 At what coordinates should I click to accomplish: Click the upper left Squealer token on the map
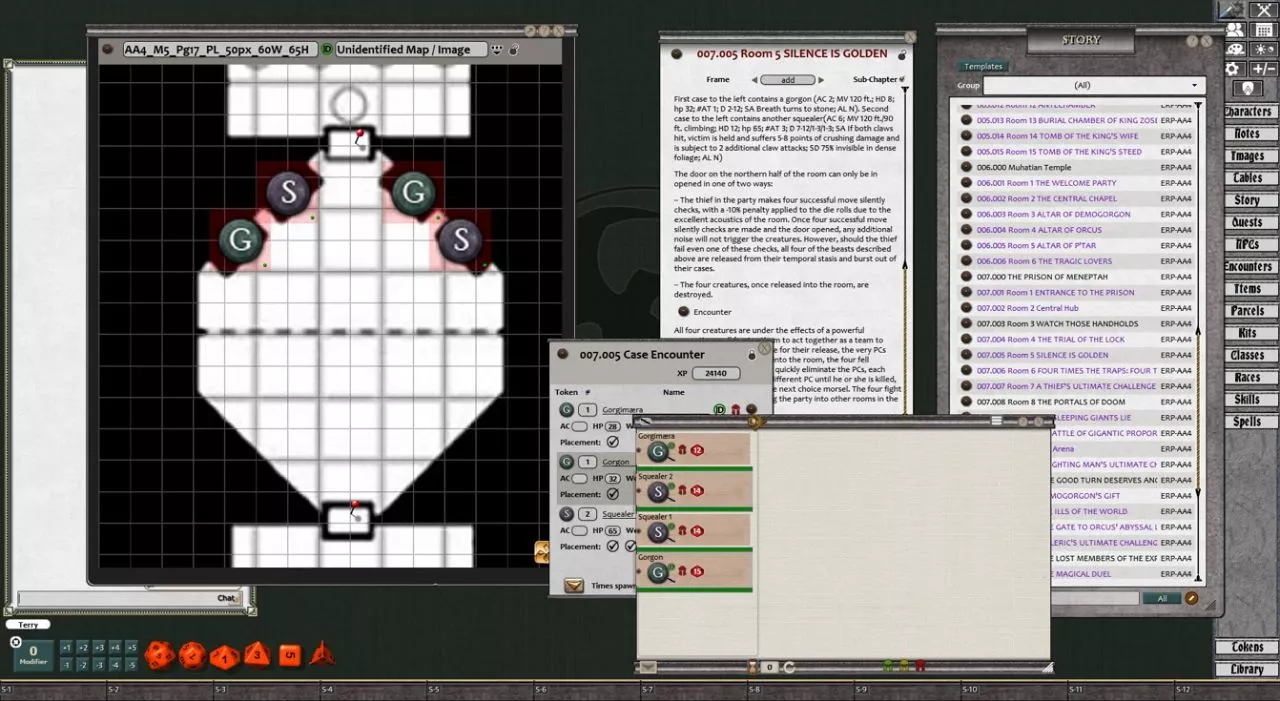[x=288, y=192]
